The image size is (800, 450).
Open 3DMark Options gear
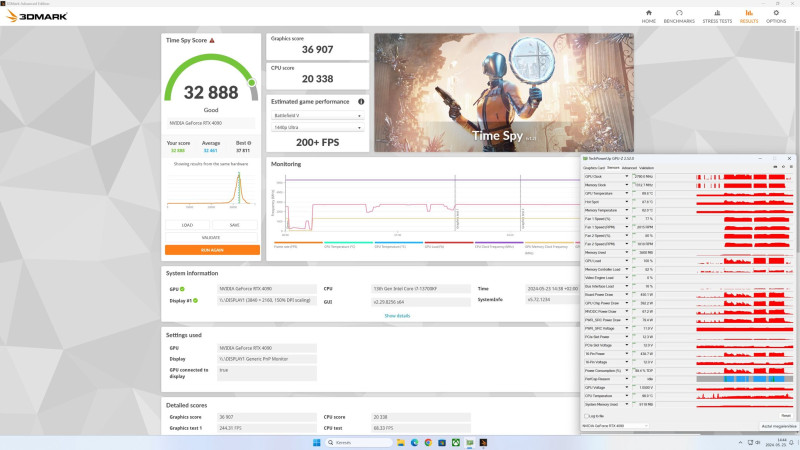point(776,16)
